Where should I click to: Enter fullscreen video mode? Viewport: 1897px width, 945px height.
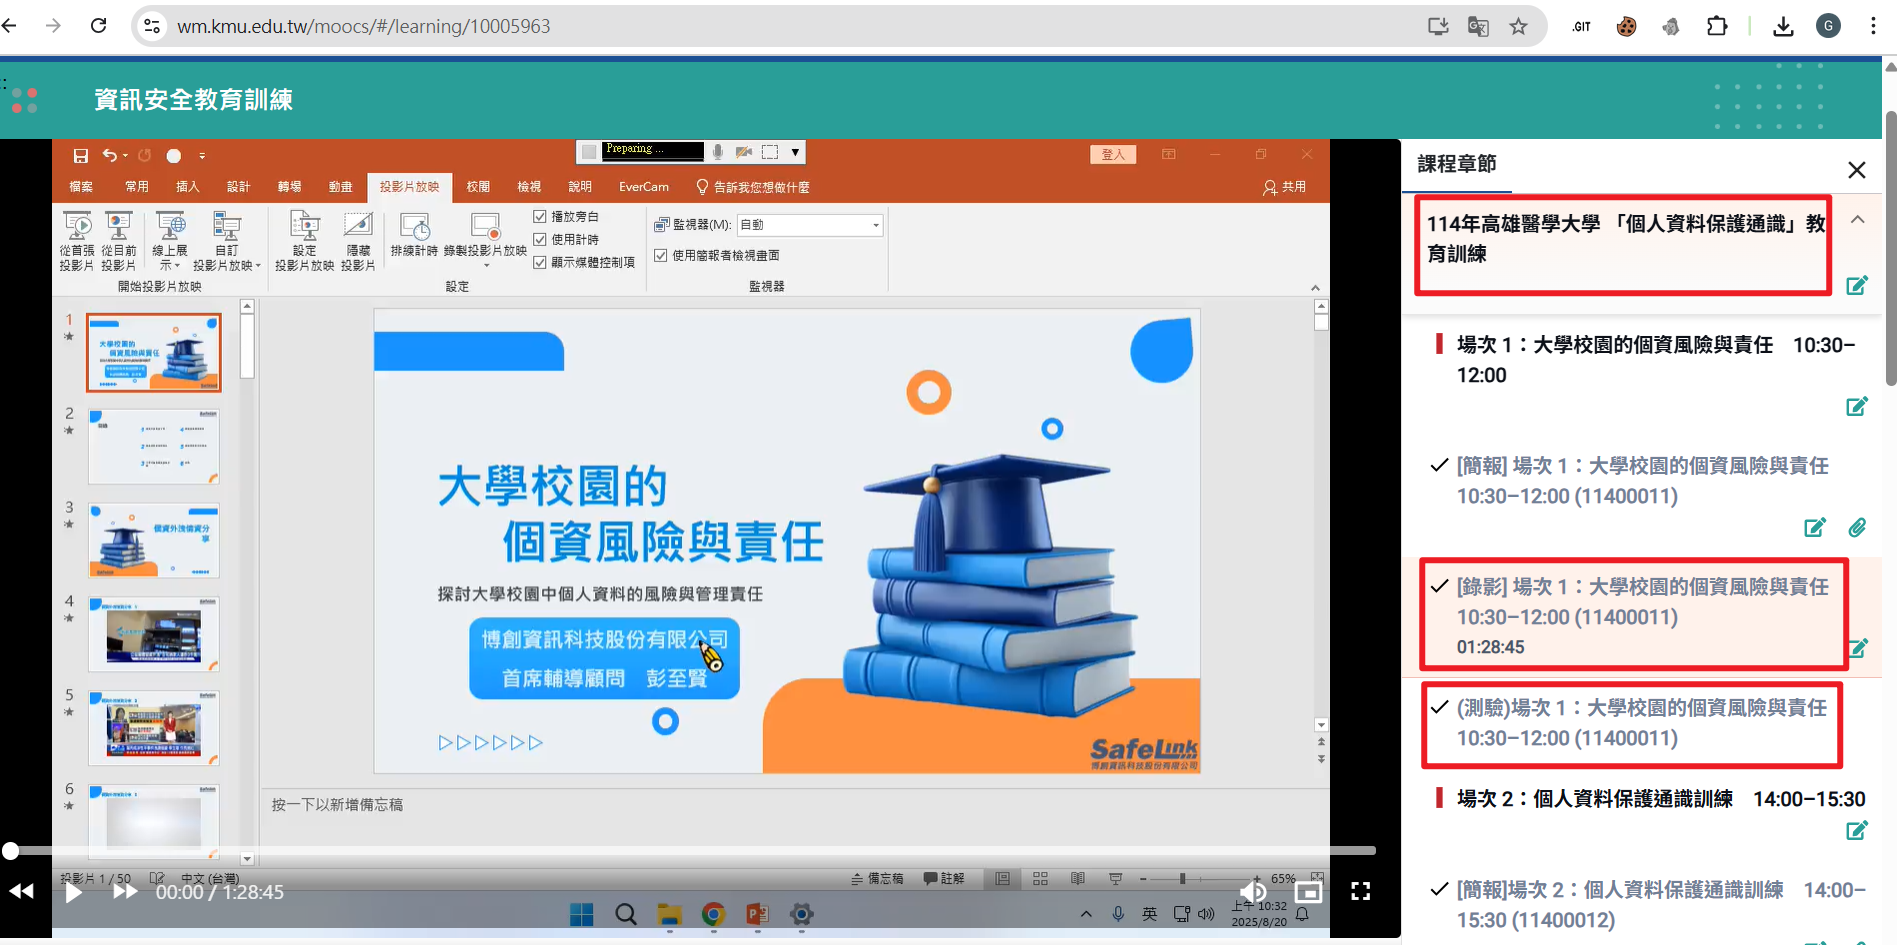click(x=1360, y=892)
